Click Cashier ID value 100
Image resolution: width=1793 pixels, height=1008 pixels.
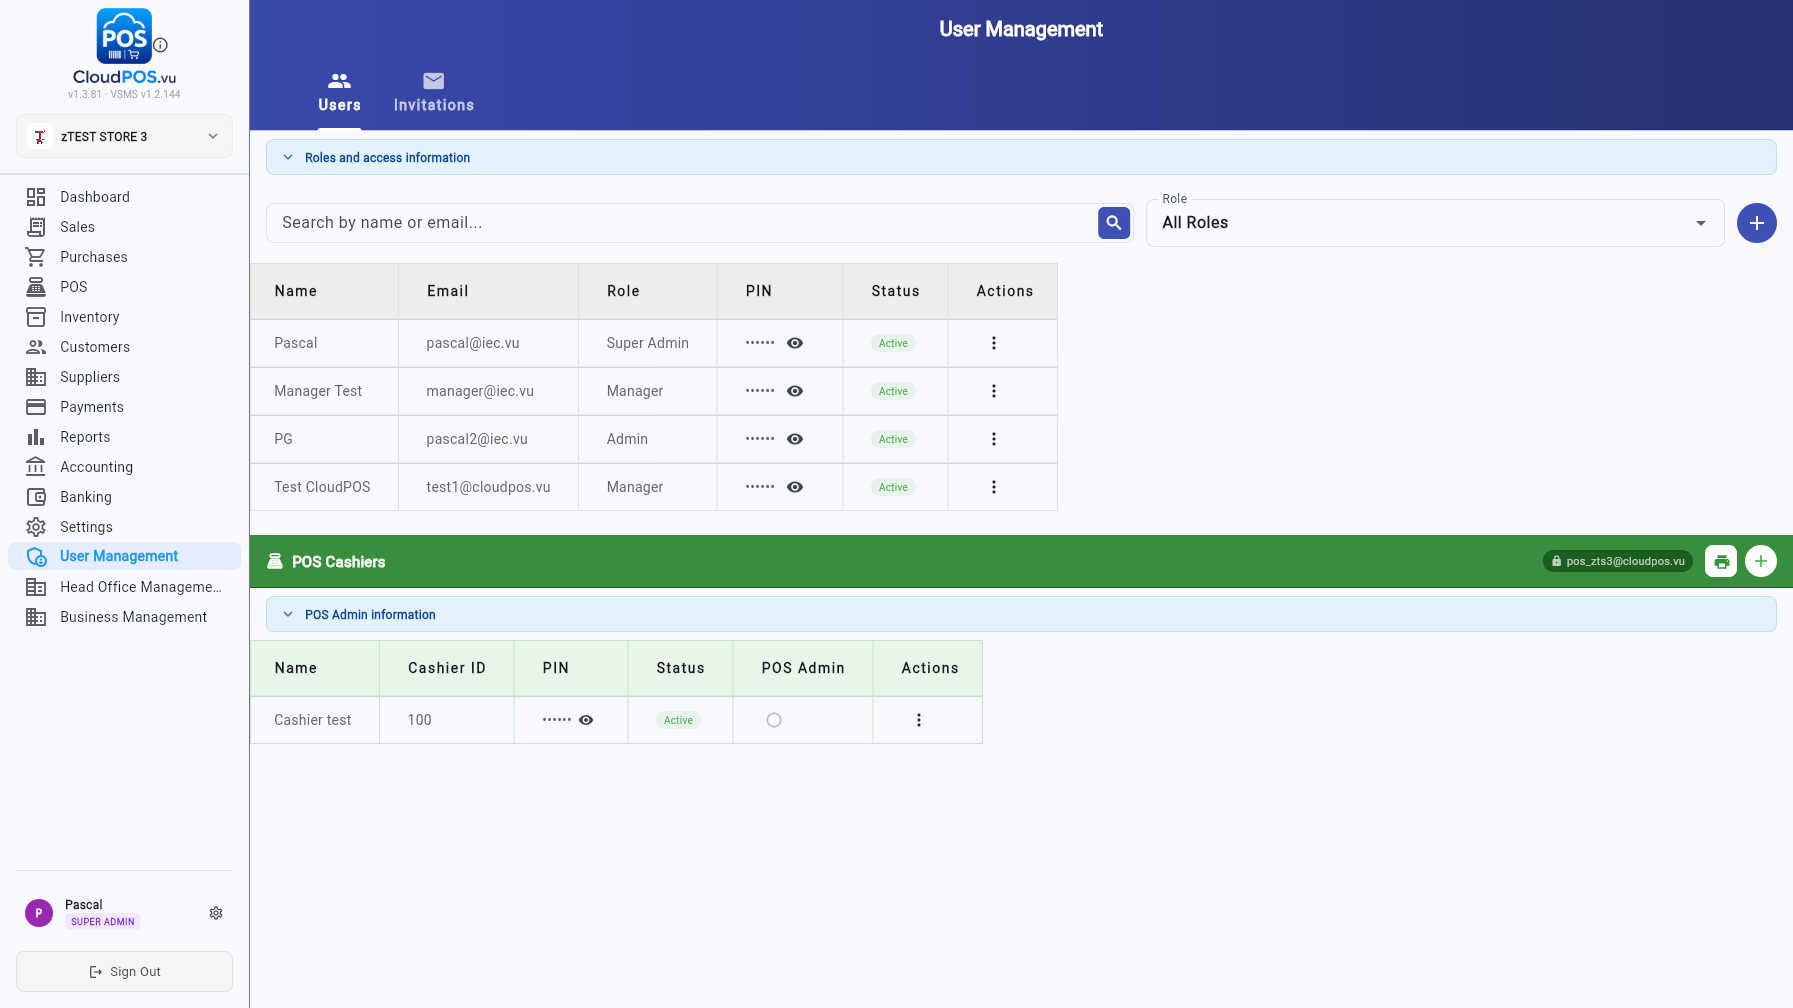pos(420,720)
